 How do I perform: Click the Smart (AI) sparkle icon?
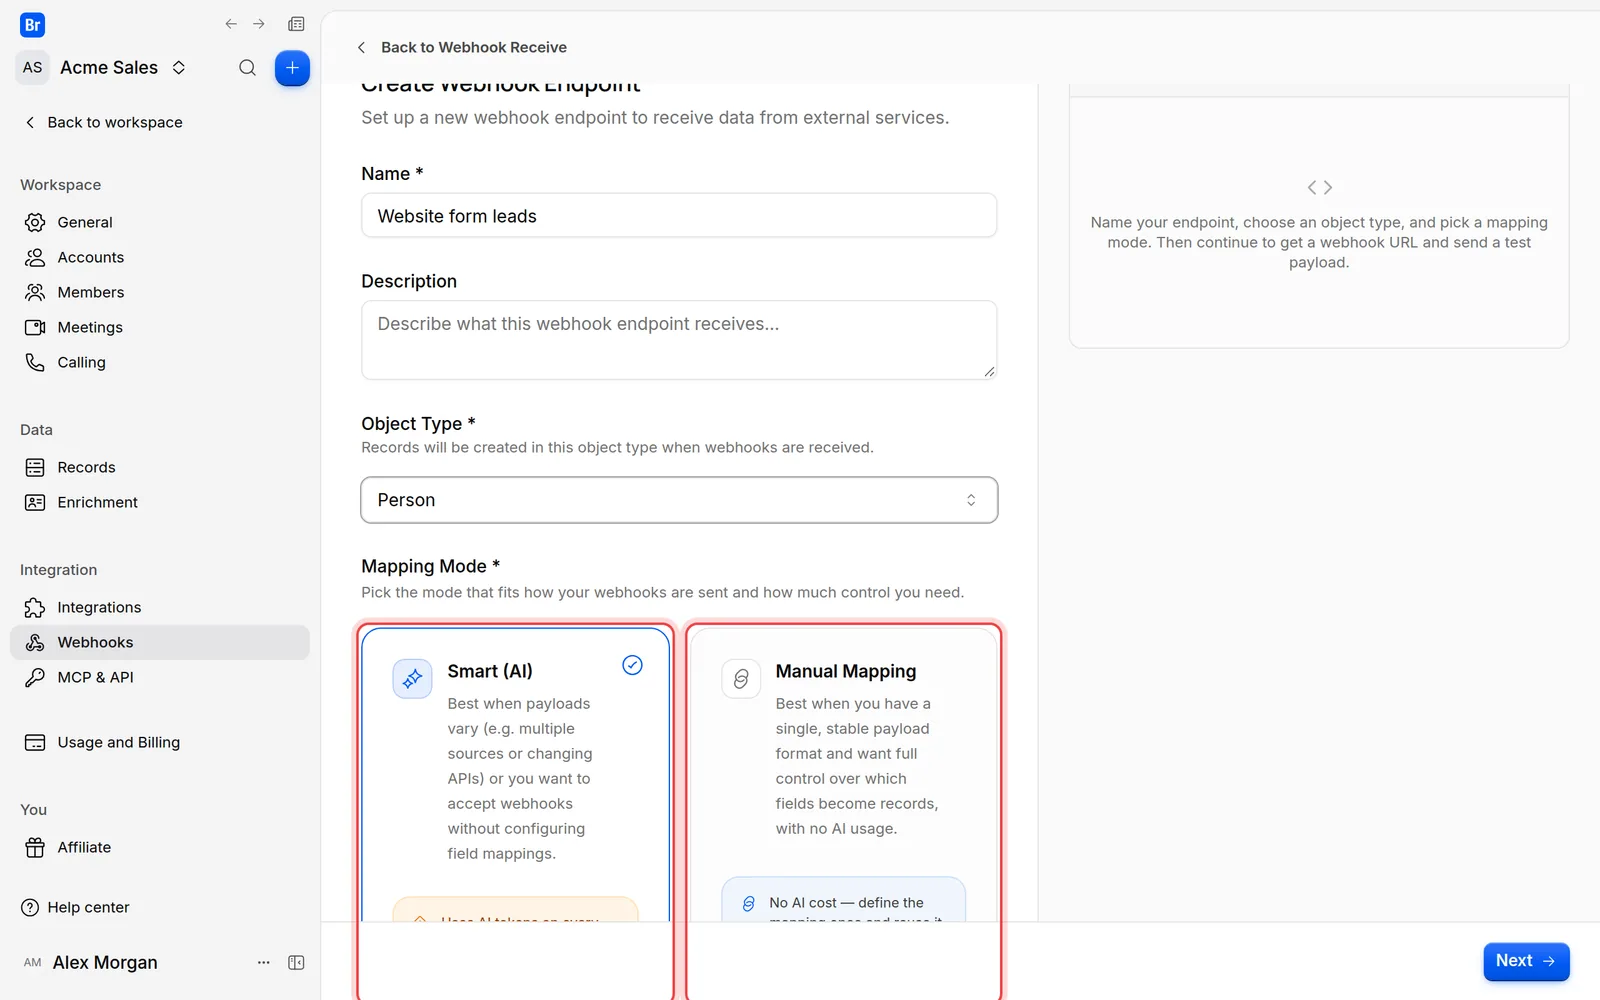pyautogui.click(x=412, y=679)
